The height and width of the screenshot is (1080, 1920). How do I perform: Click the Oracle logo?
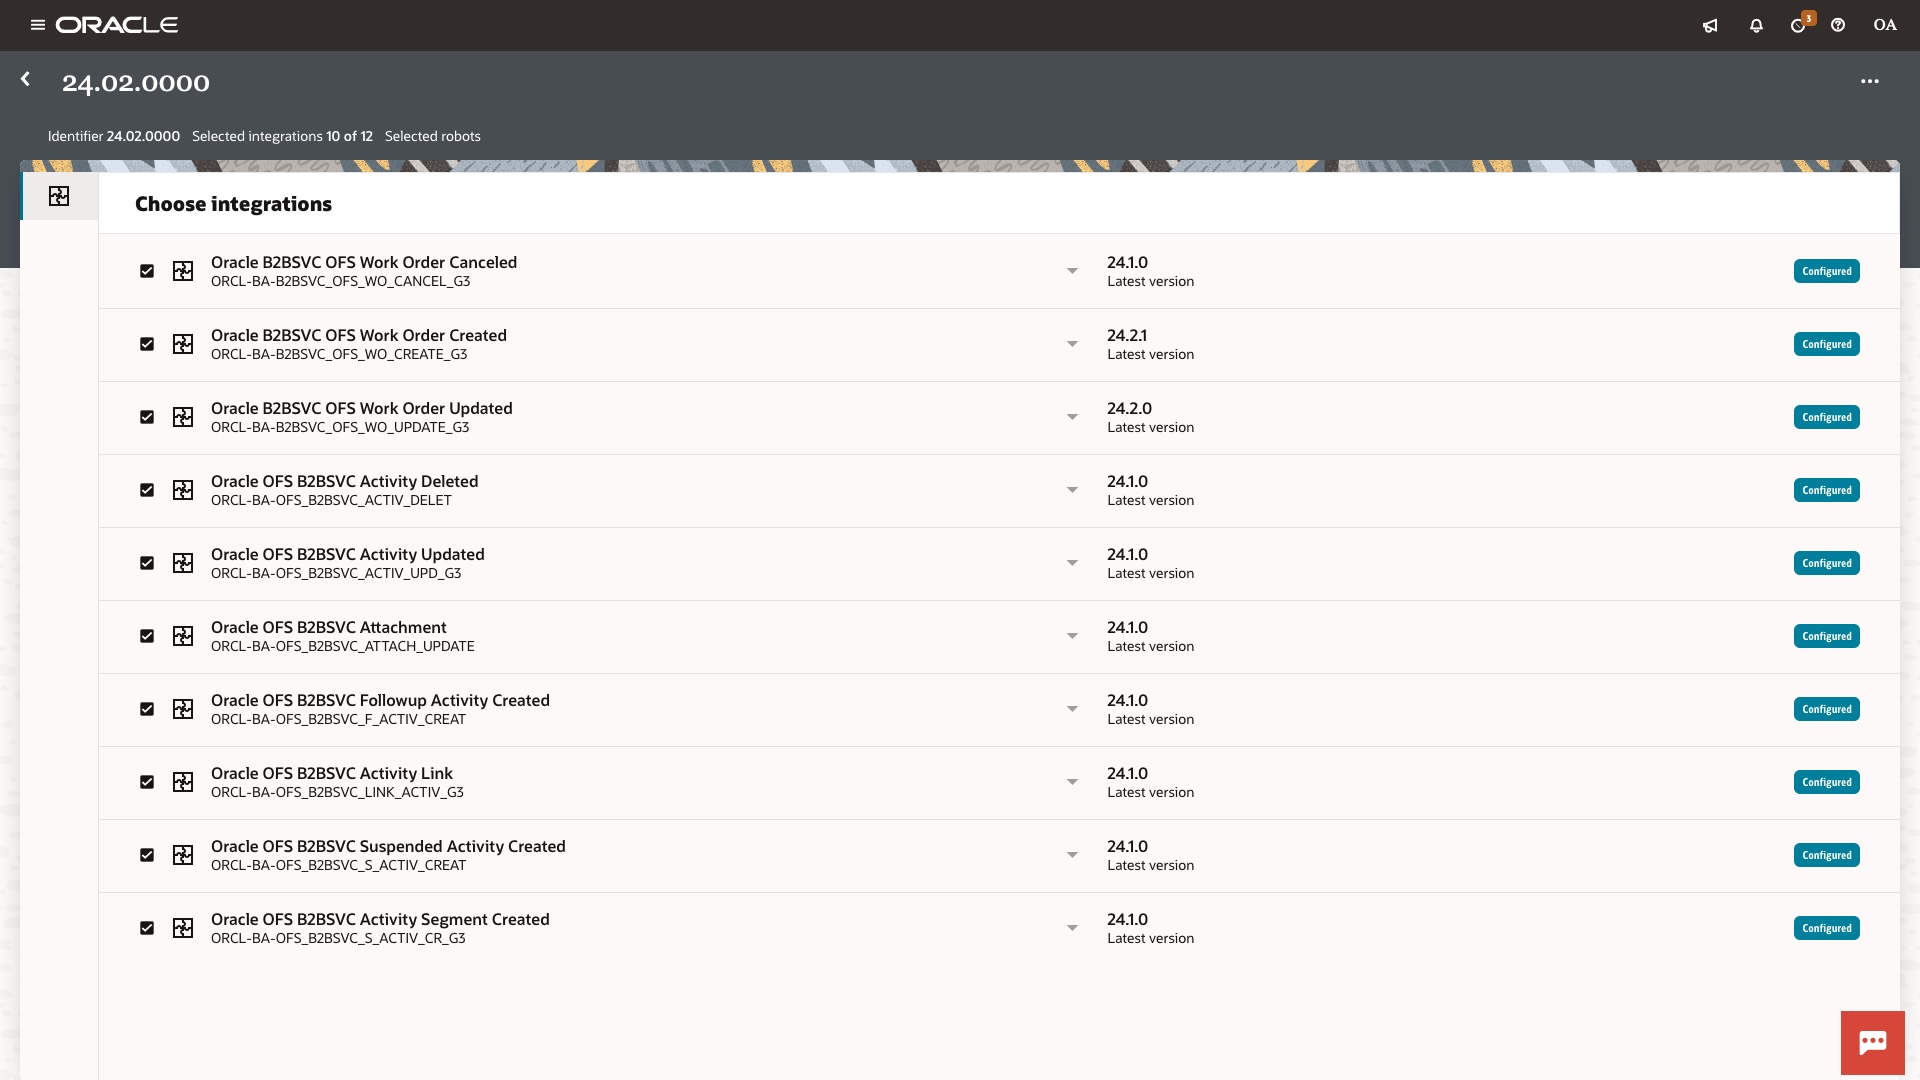point(117,25)
